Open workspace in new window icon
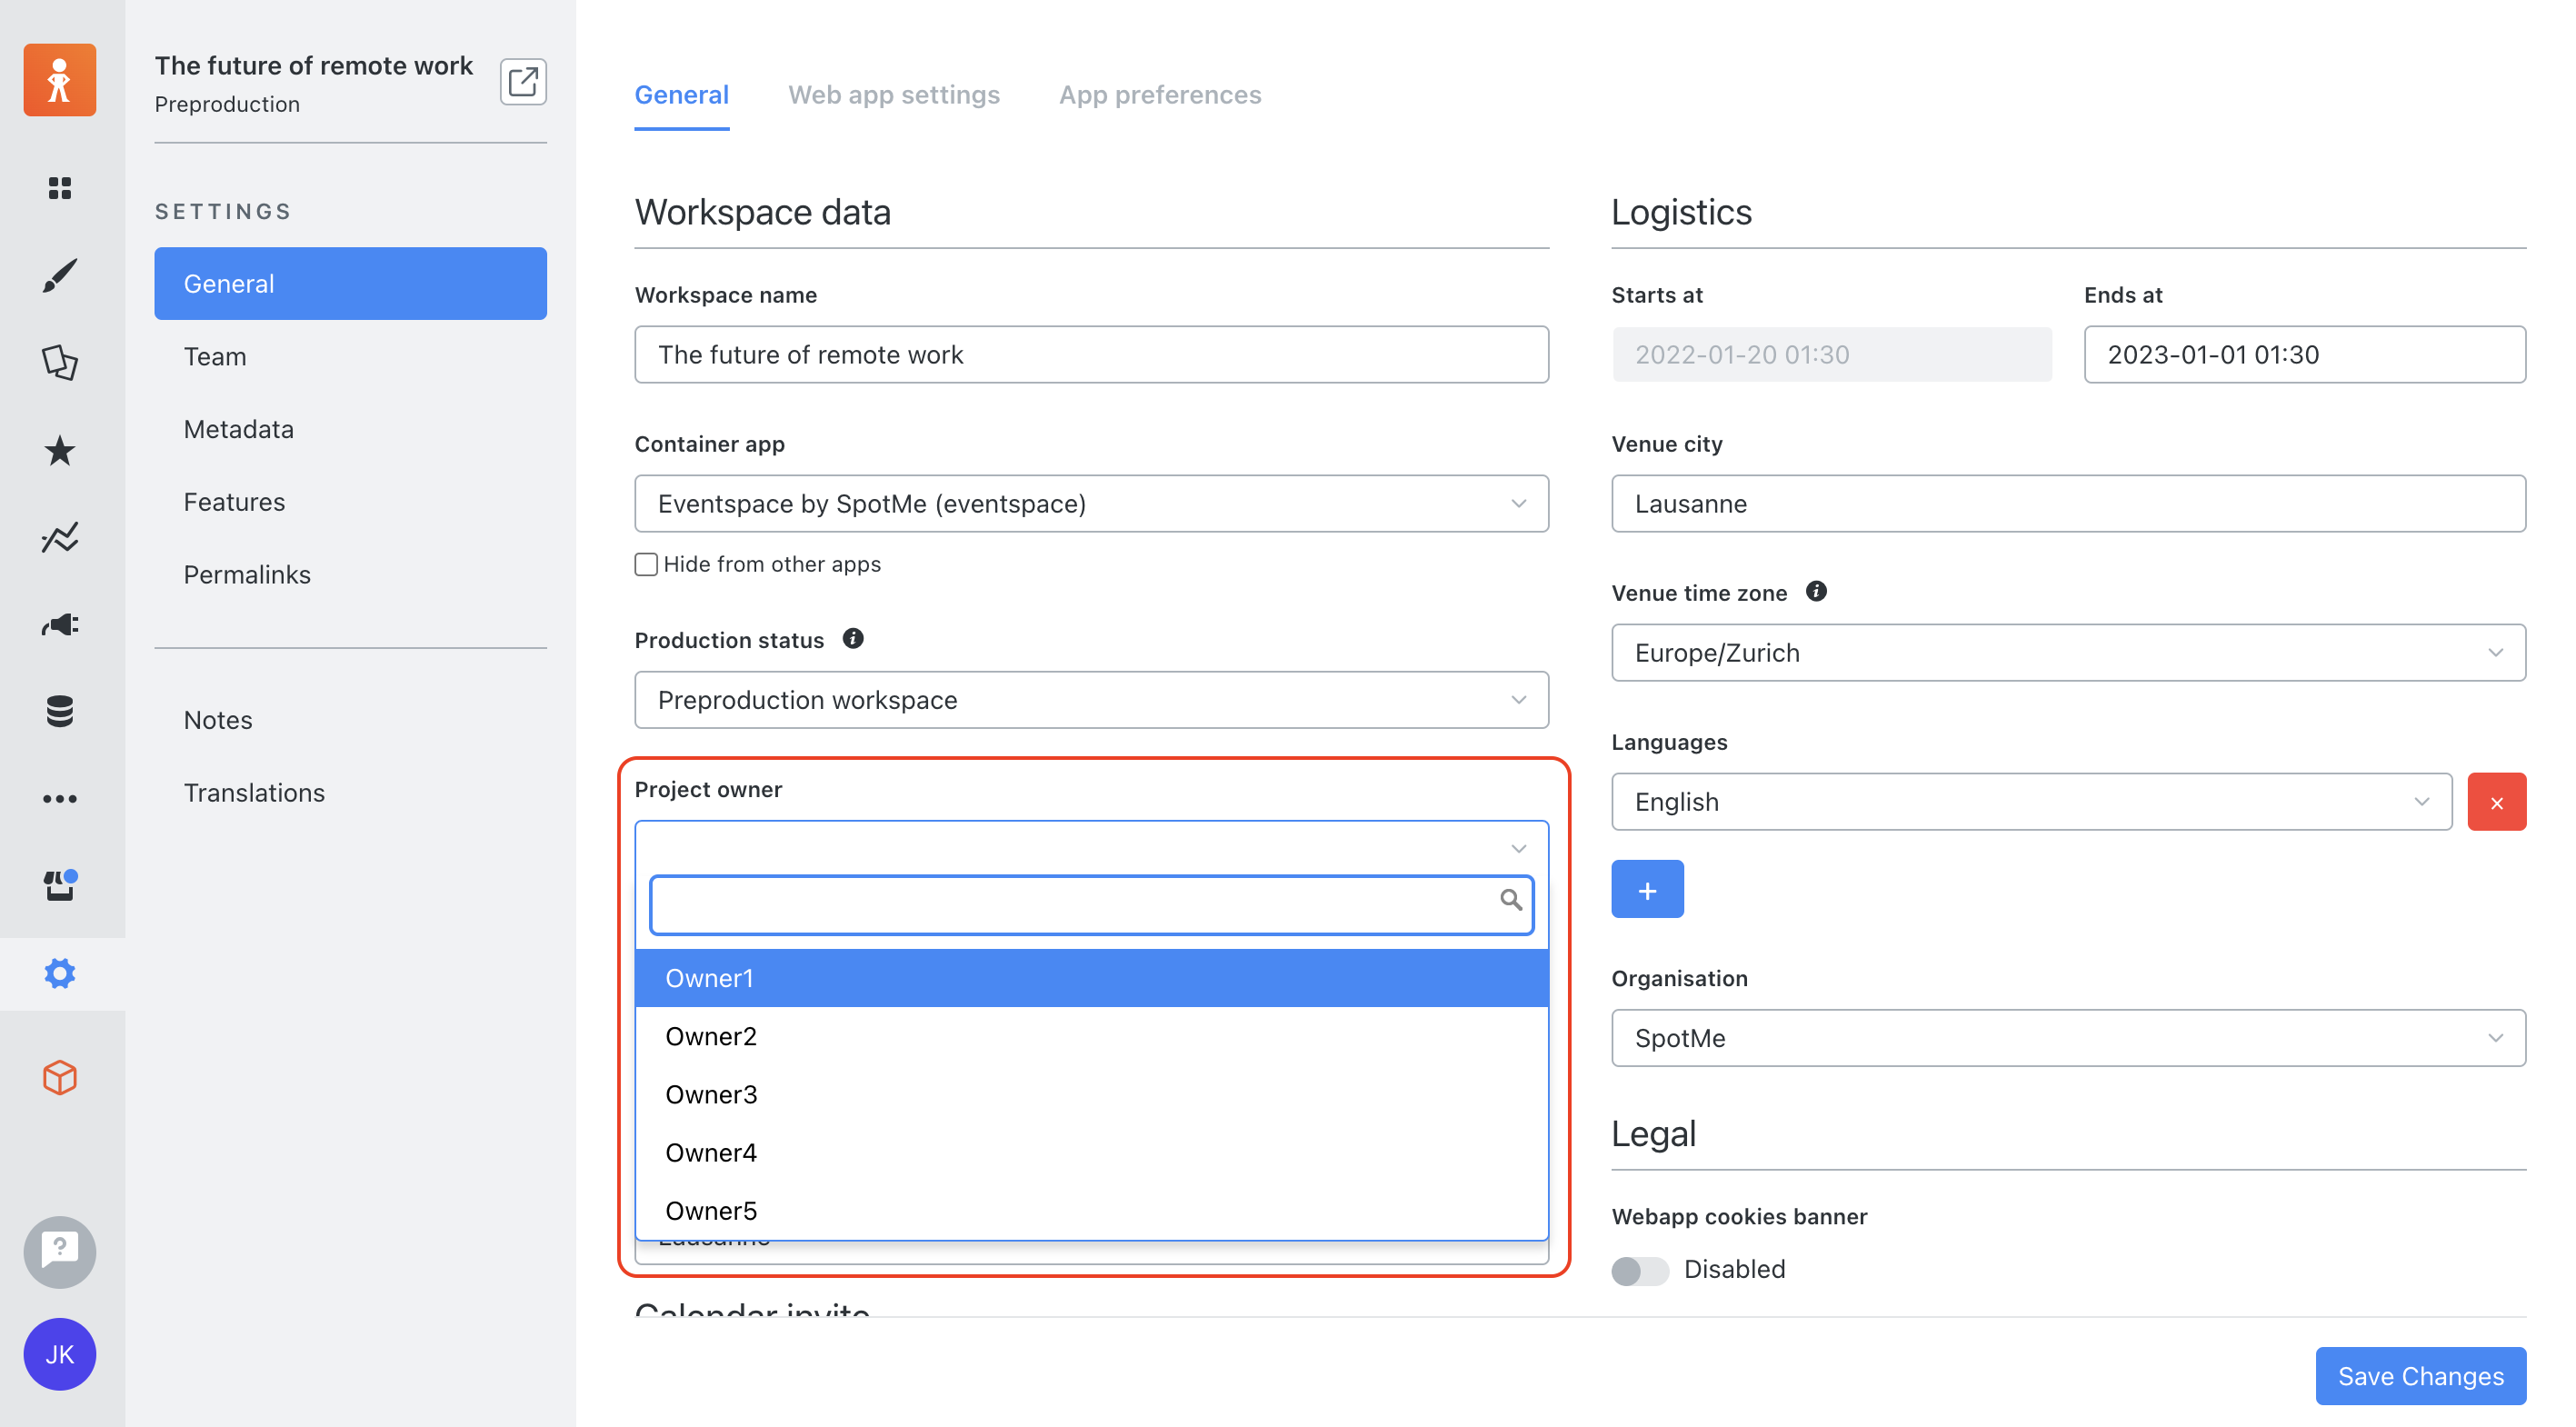The image size is (2576, 1427). (523, 82)
